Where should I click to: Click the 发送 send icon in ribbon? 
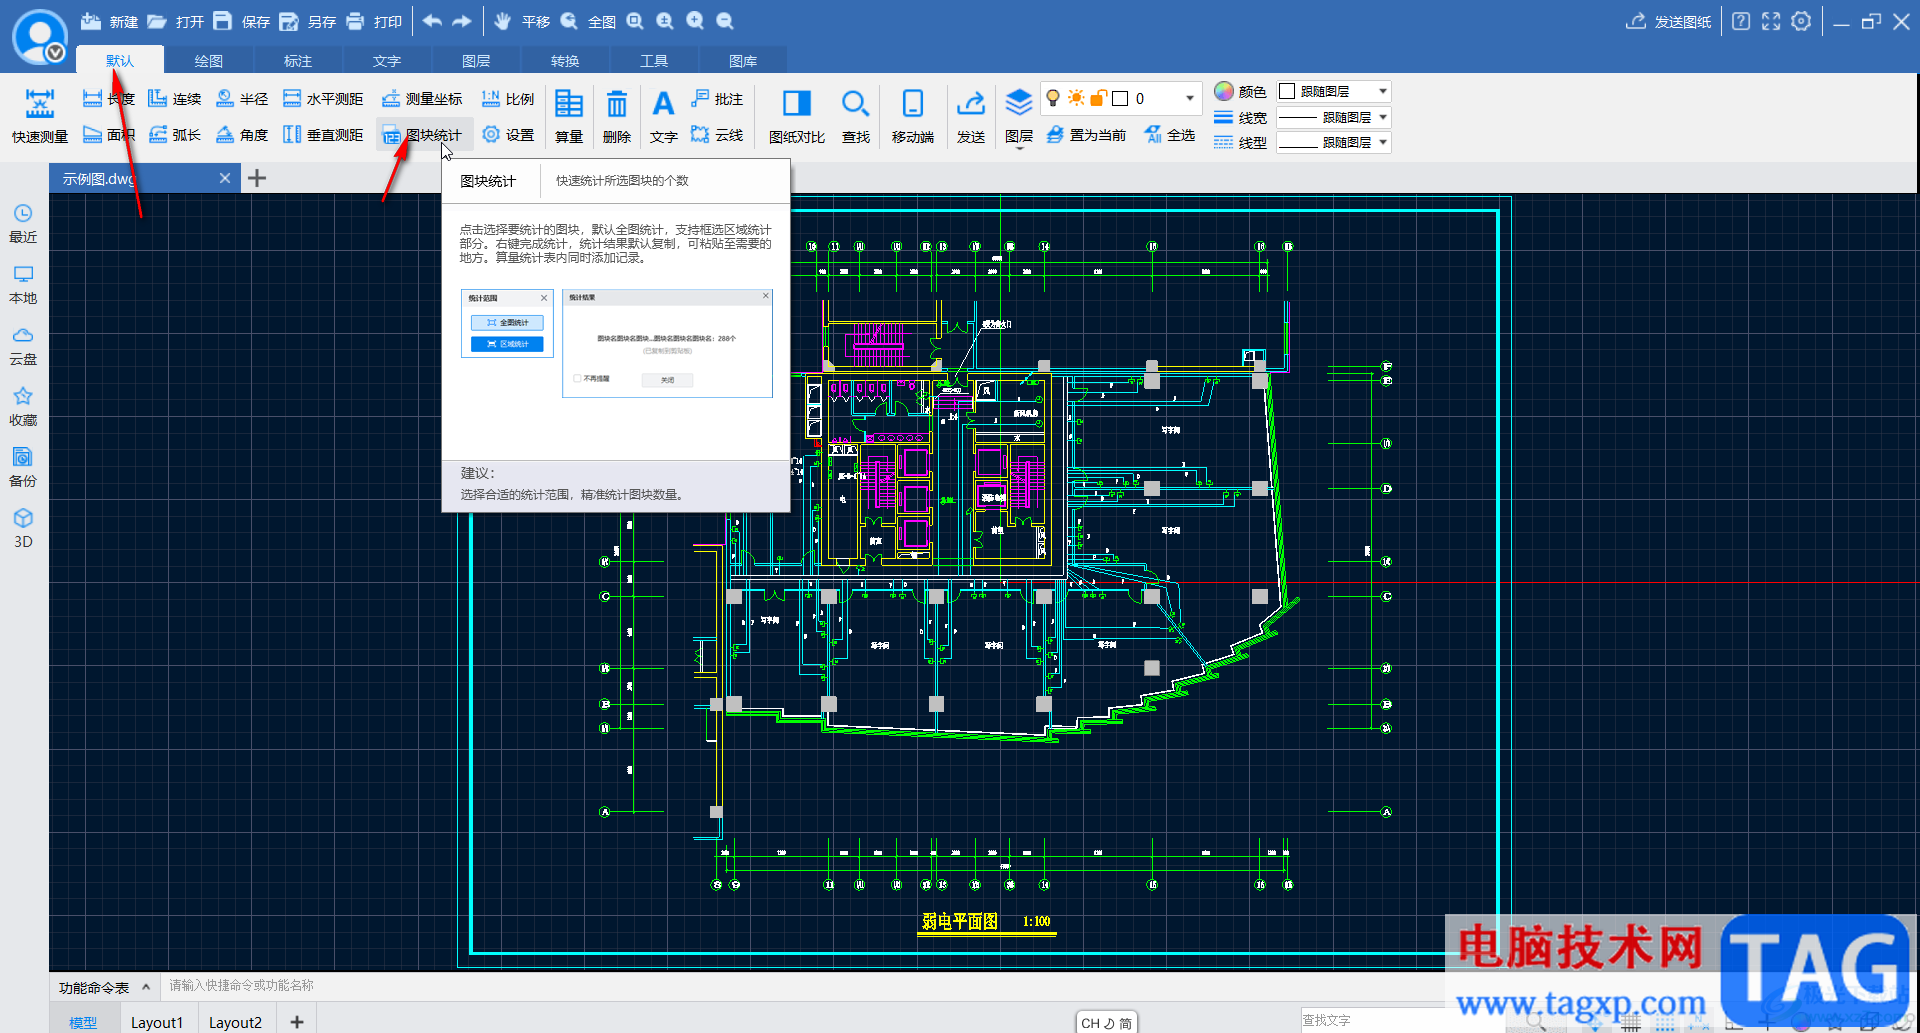[971, 116]
